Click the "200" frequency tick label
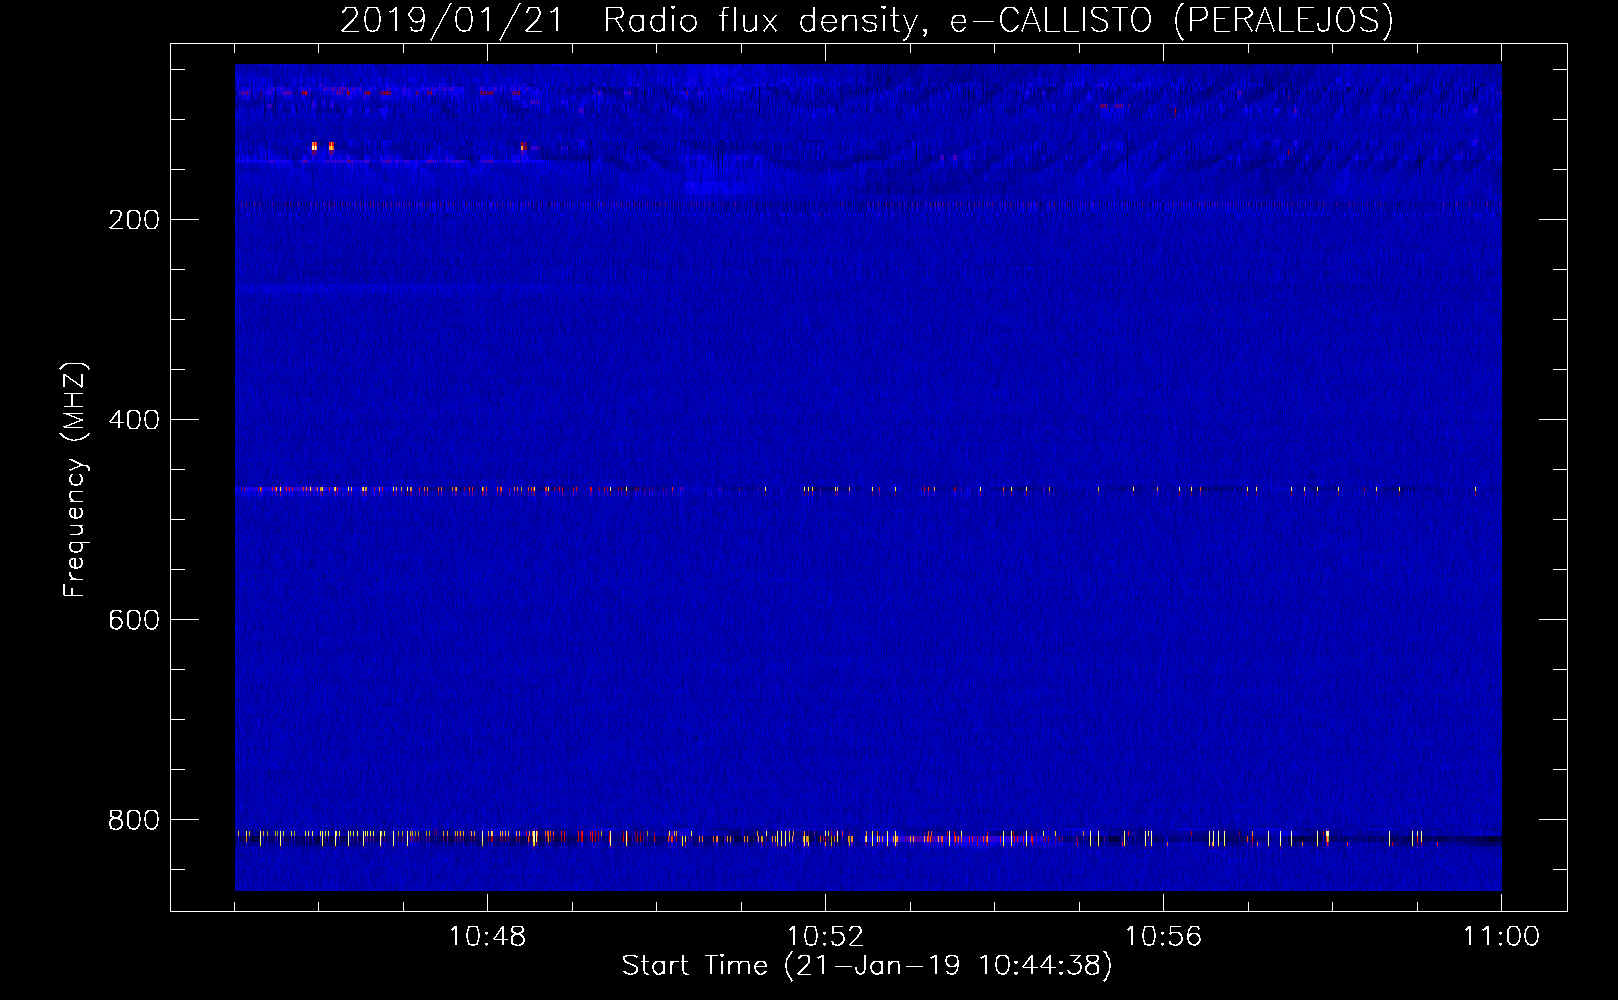 (x=133, y=220)
